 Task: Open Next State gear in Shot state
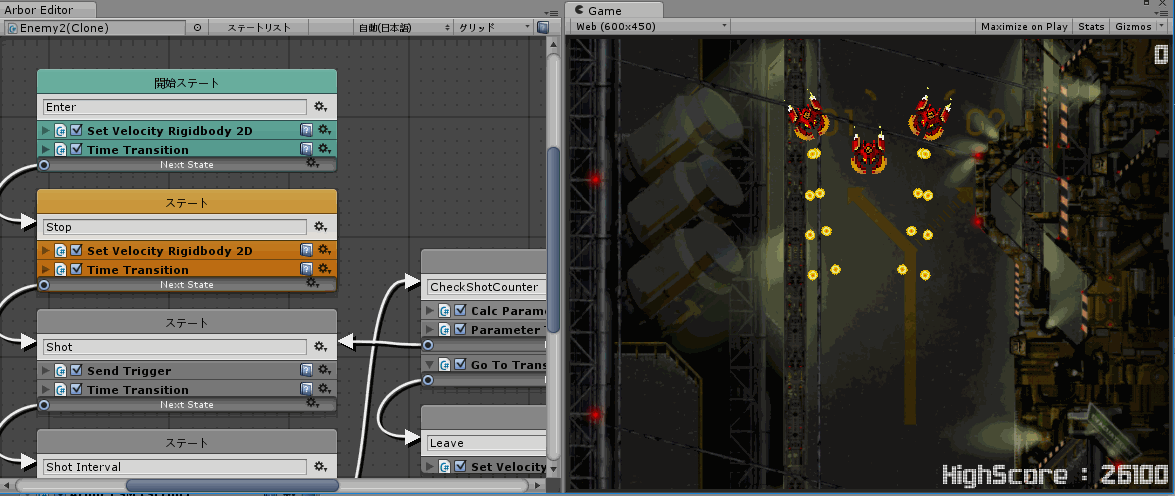(x=314, y=403)
